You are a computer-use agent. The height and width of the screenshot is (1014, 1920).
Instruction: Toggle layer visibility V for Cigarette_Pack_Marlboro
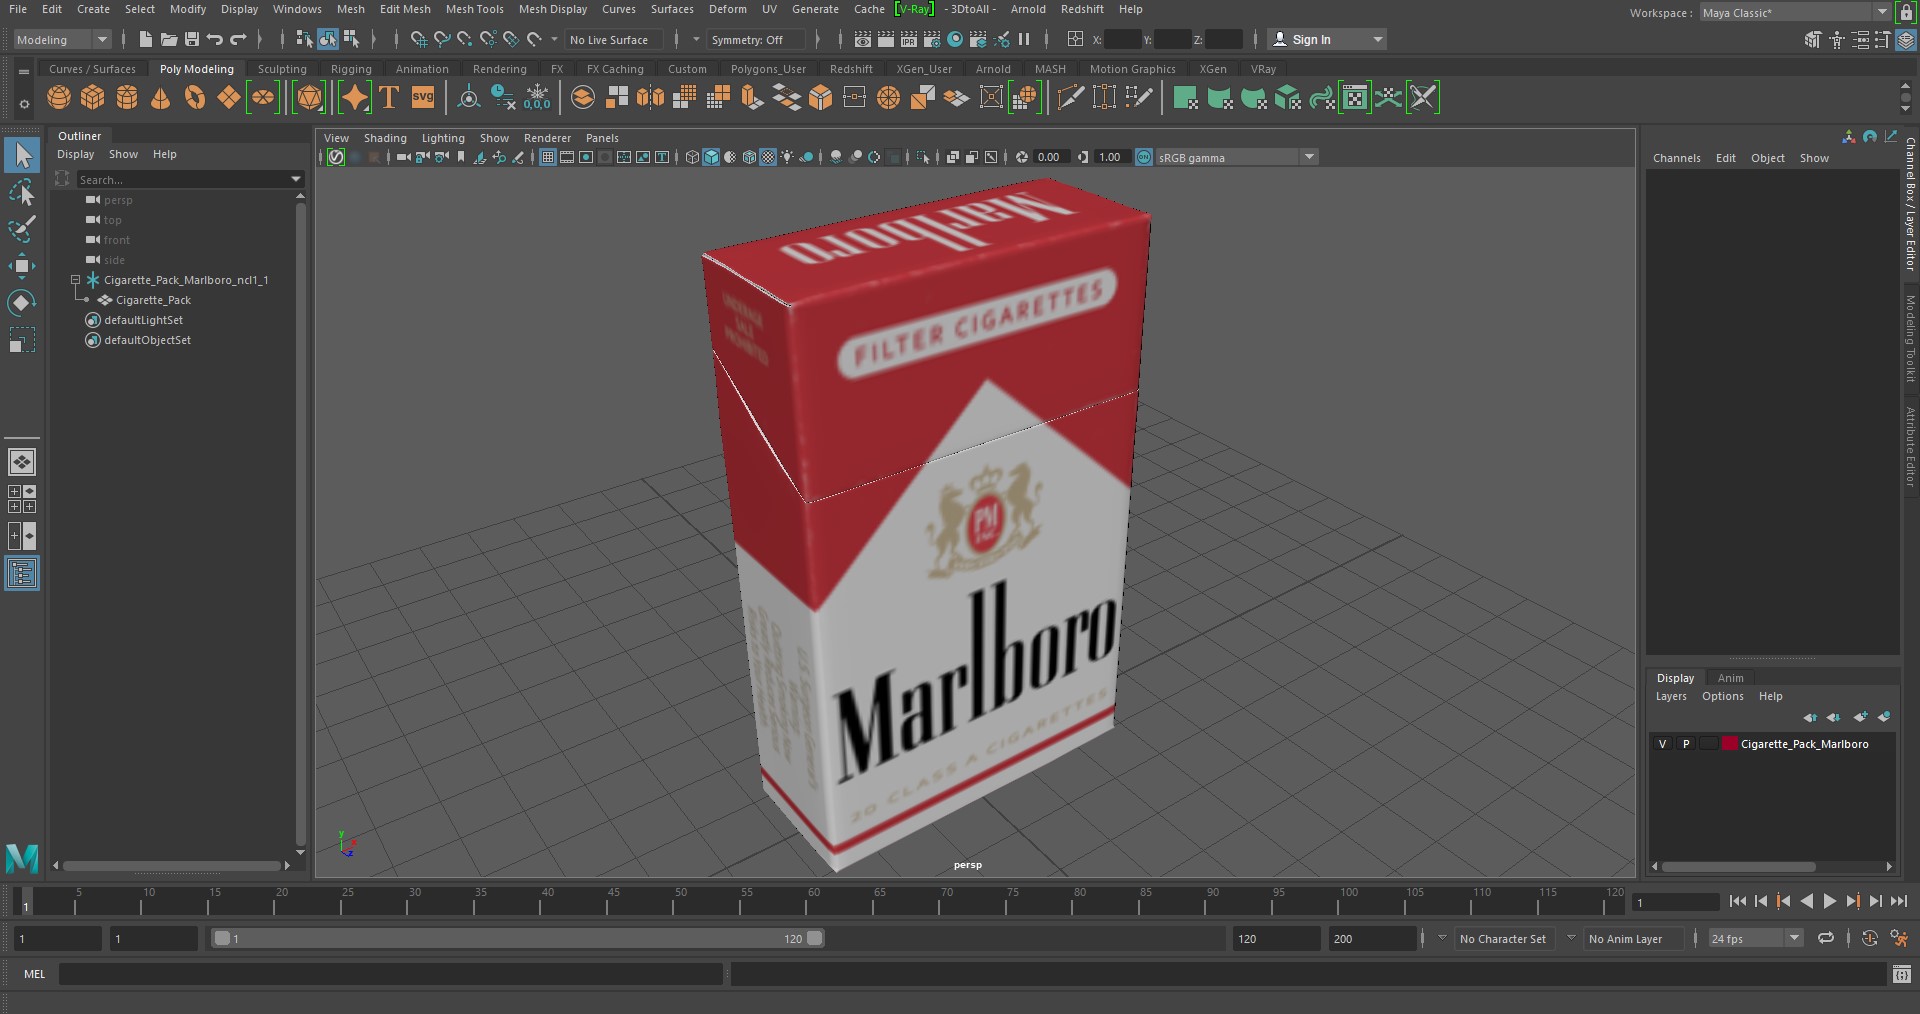click(1663, 744)
